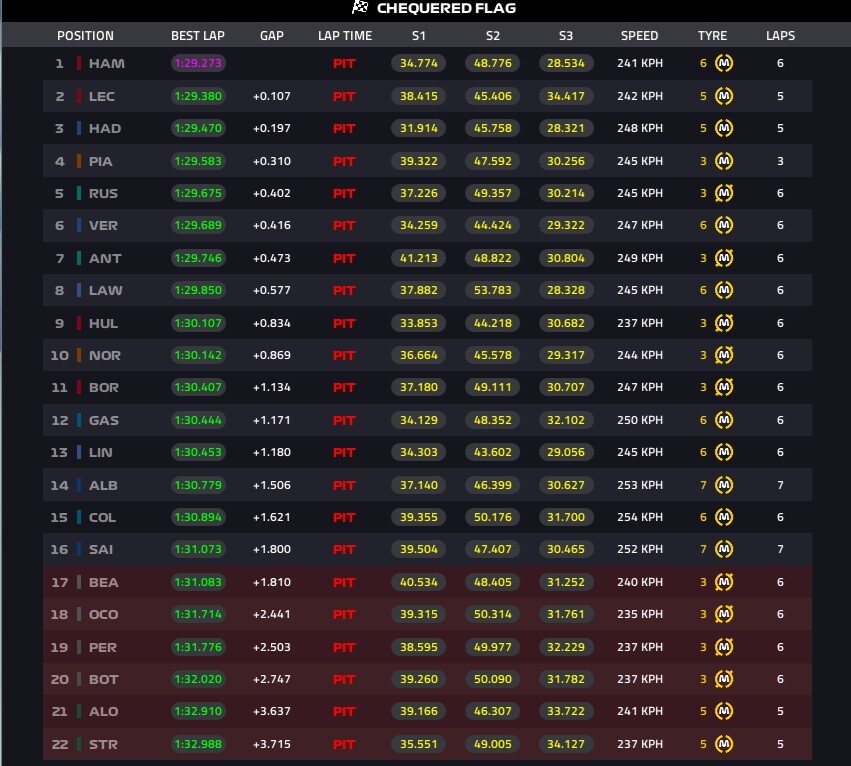
Task: Click PIA's orange team colour bar
Action: tap(79, 161)
